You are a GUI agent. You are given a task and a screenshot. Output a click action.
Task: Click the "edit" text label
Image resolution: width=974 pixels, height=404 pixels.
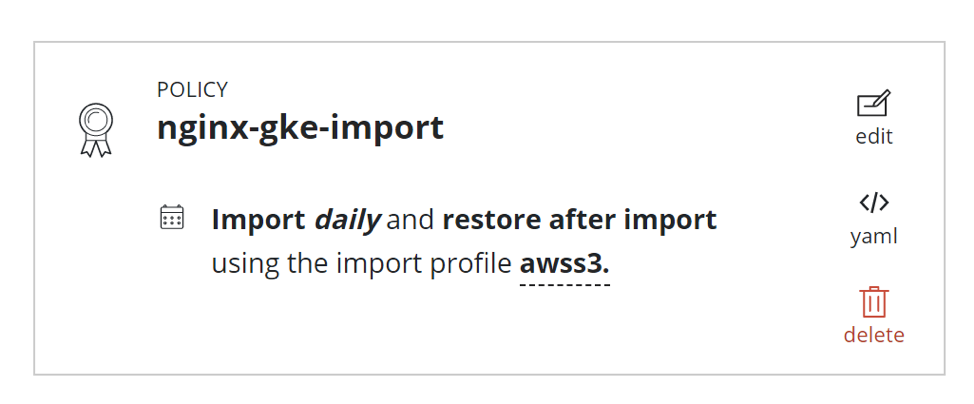(x=874, y=136)
